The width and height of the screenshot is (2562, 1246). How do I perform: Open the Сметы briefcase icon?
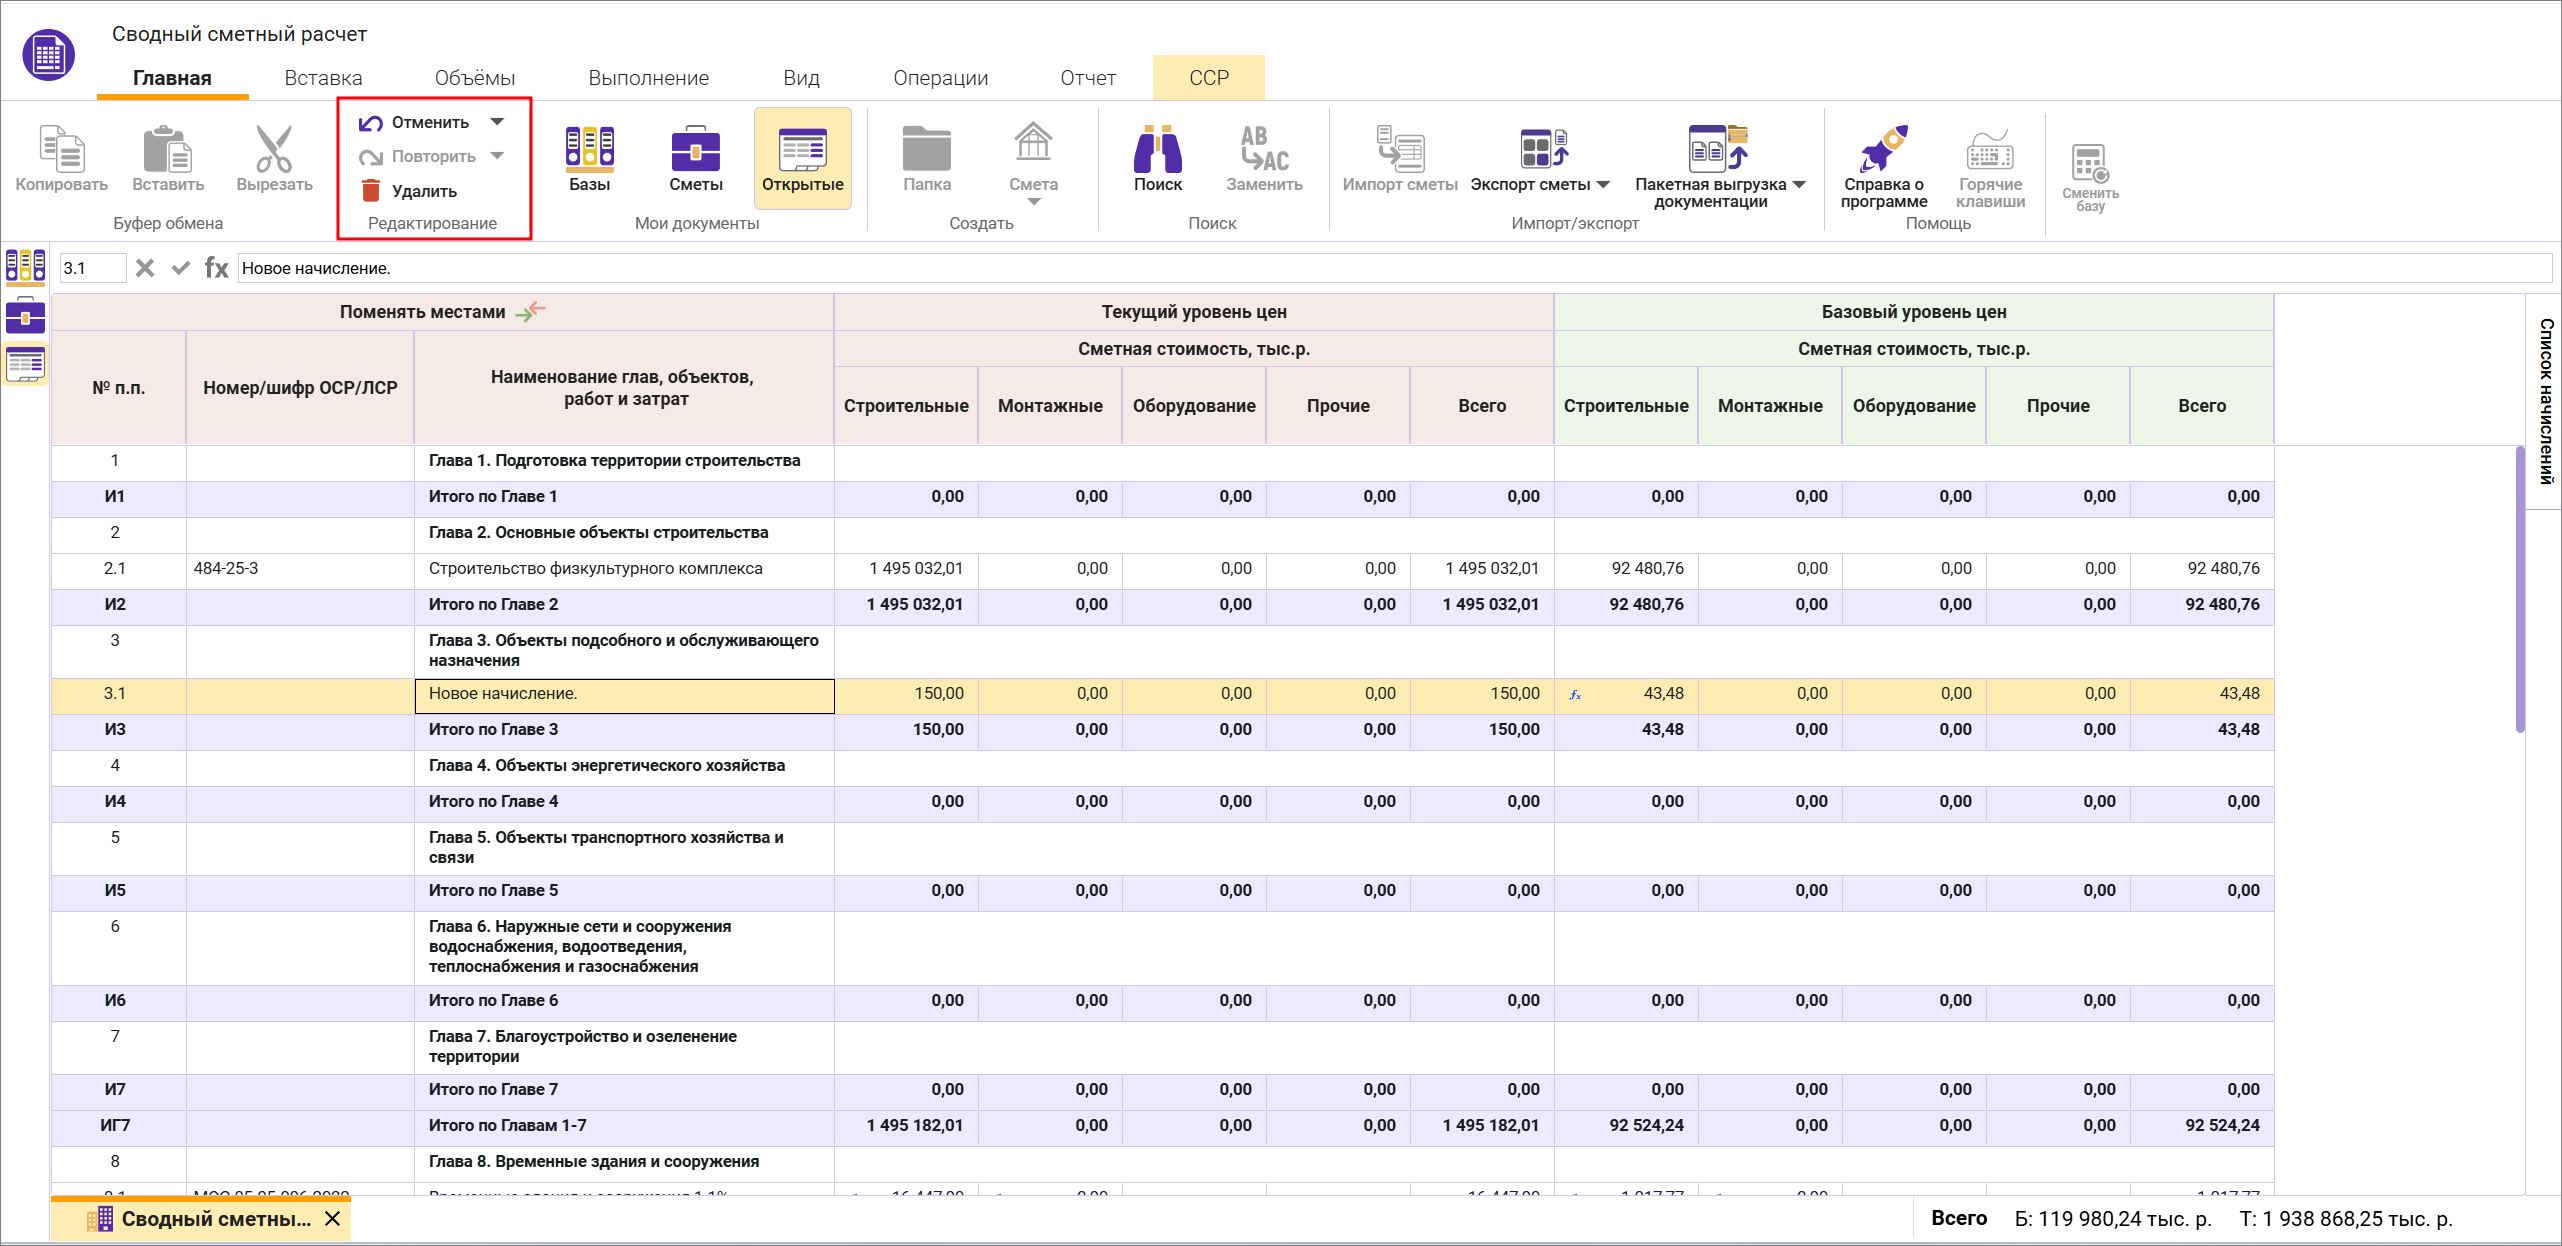pos(695,150)
